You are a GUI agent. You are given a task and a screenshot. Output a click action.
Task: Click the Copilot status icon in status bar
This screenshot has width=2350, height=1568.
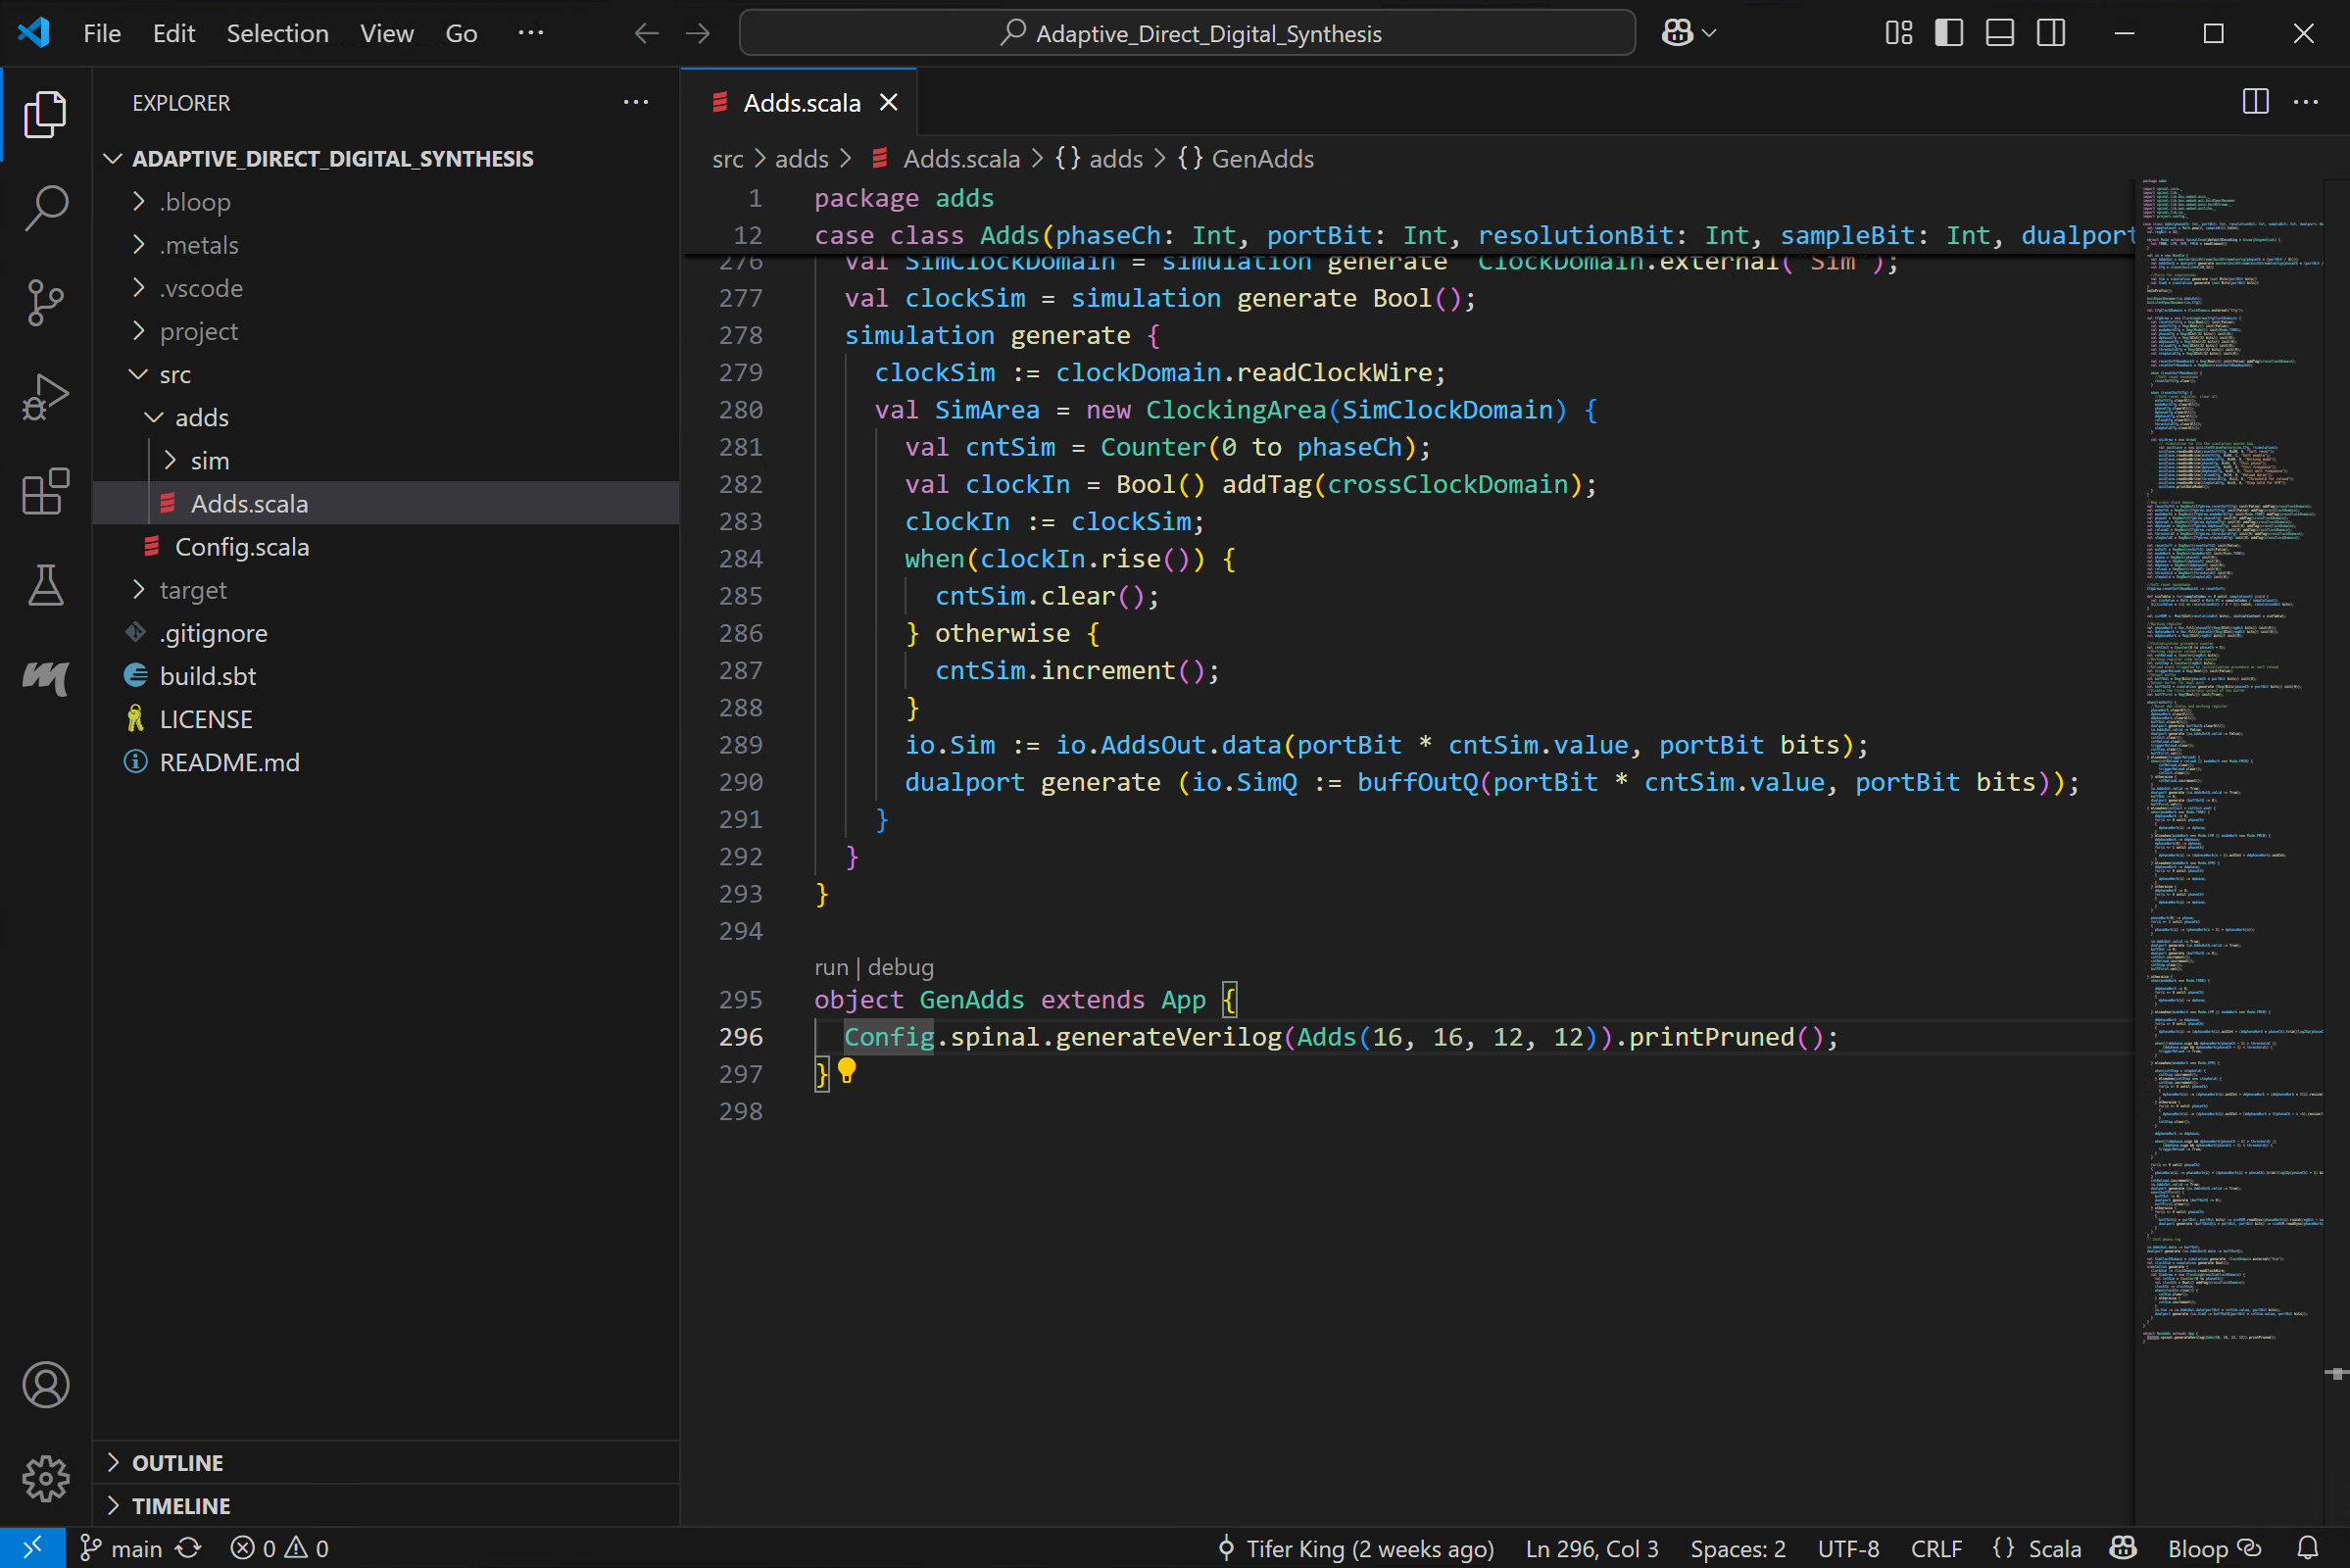pos(2122,1548)
